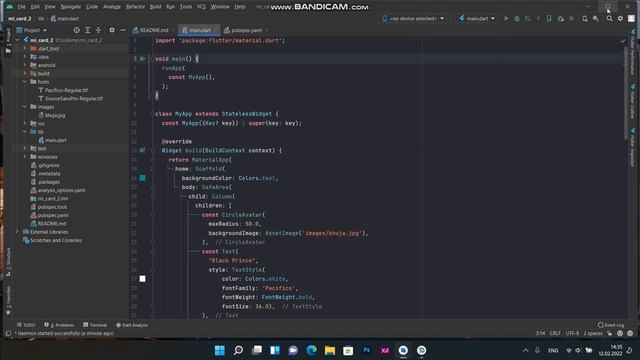Open the Terminal tool window

pyautogui.click(x=95, y=325)
